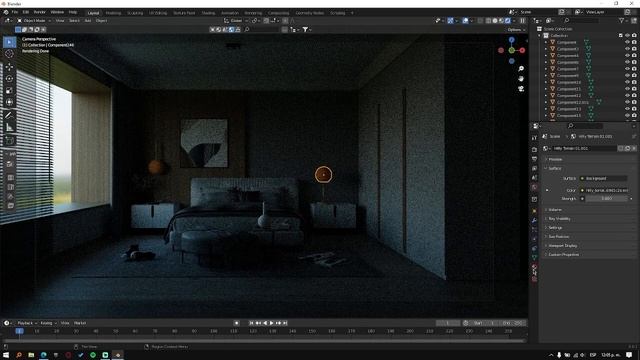The width and height of the screenshot is (640, 360).
Task: Select the Annotate tool
Action: pyautogui.click(x=10, y=116)
